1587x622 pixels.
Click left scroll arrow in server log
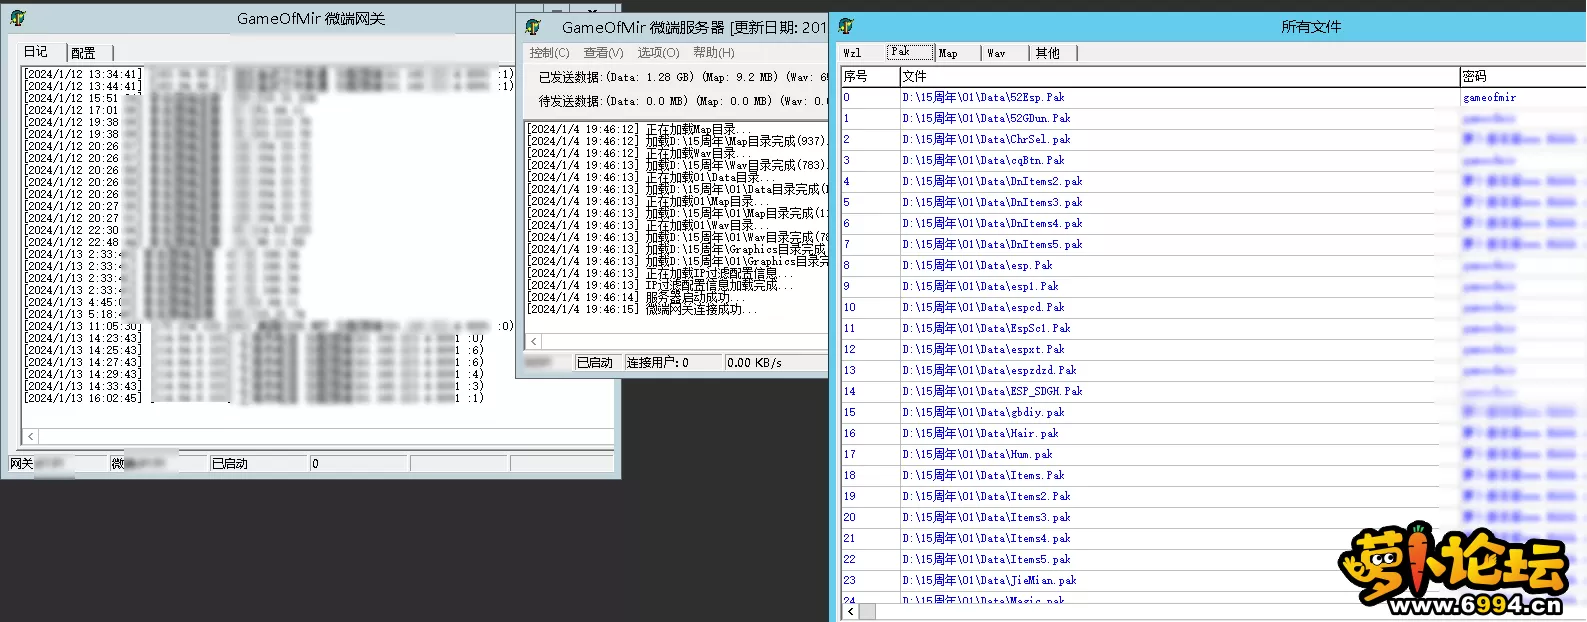tap(533, 342)
